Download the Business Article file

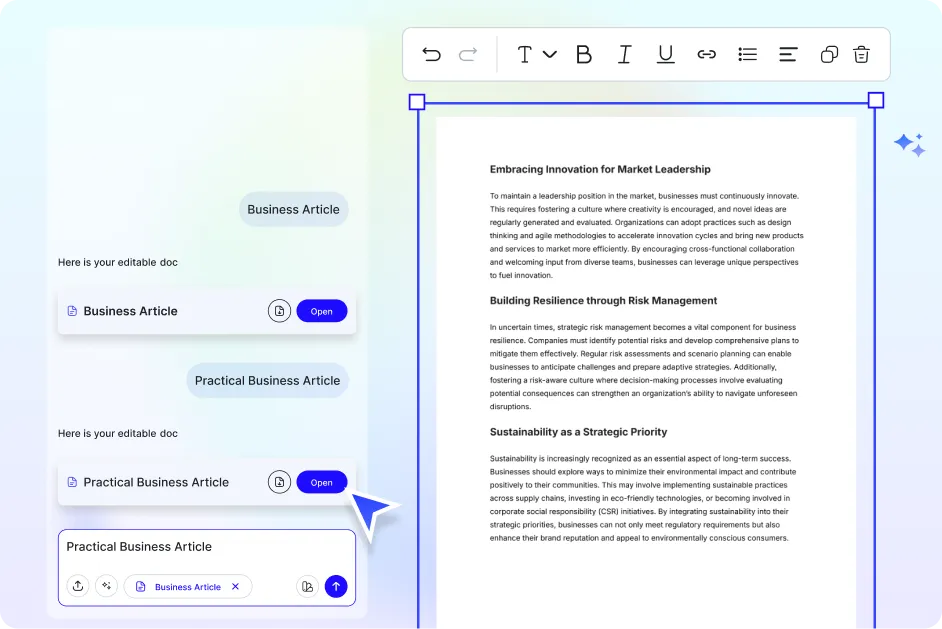(x=279, y=311)
